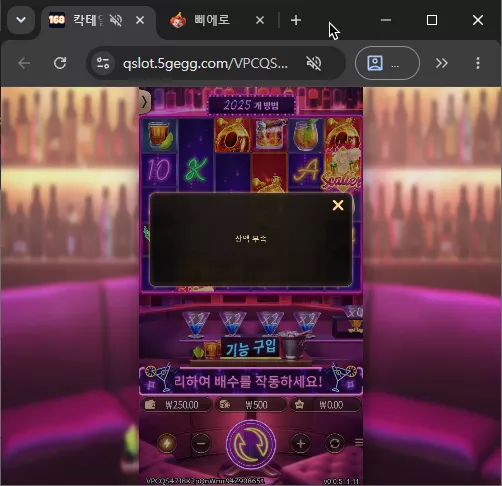Screen dimensions: 502x486
Task: Open site information settings icon
Action: click(103, 63)
